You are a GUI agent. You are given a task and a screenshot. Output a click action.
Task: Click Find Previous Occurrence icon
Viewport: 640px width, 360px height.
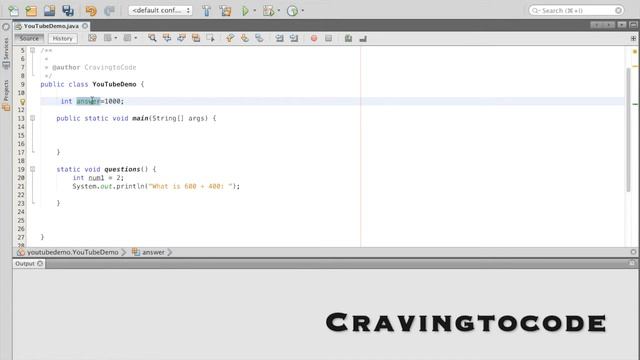(167, 38)
